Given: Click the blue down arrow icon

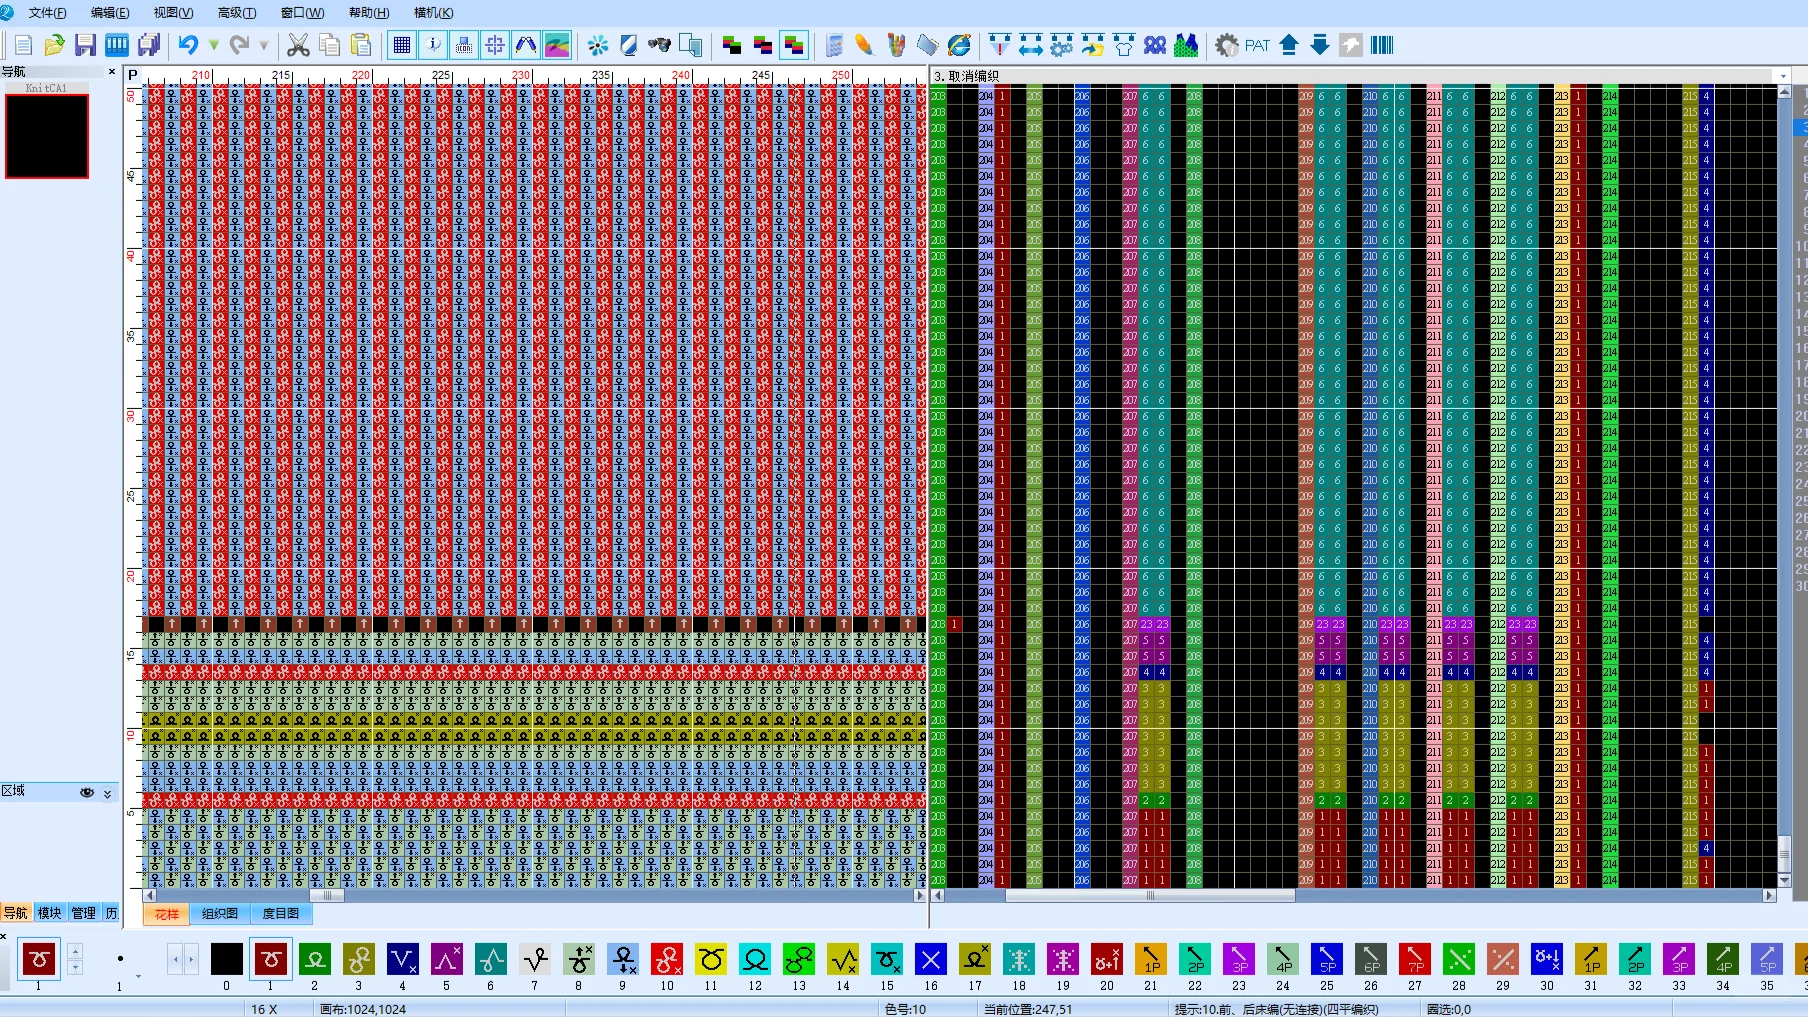Looking at the screenshot, I should [x=1320, y=45].
